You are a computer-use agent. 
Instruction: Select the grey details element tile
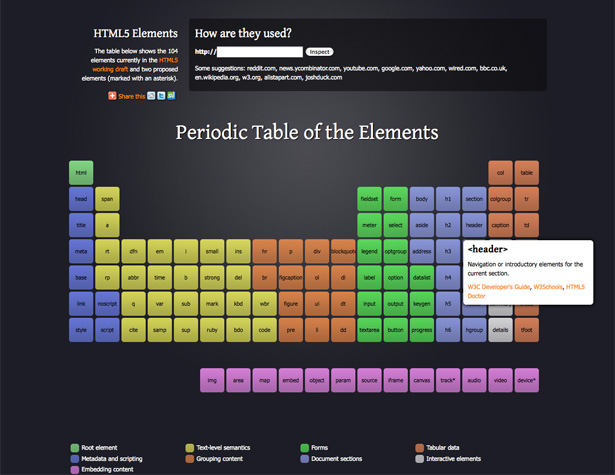click(x=500, y=330)
